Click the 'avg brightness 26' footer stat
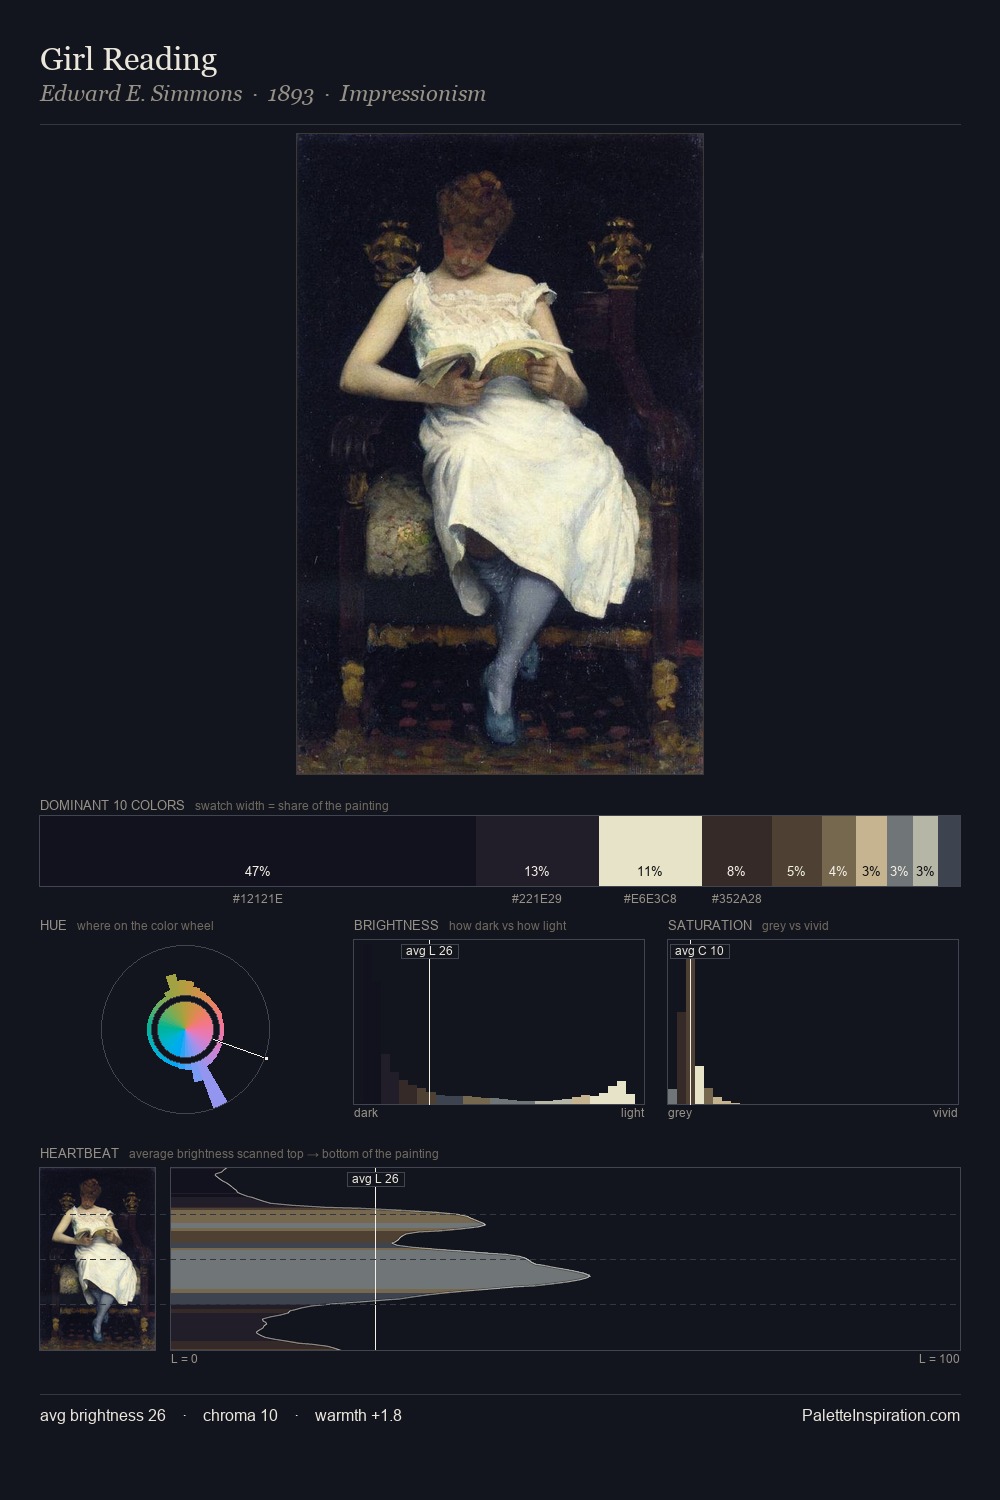1000x1500 pixels. click(103, 1415)
